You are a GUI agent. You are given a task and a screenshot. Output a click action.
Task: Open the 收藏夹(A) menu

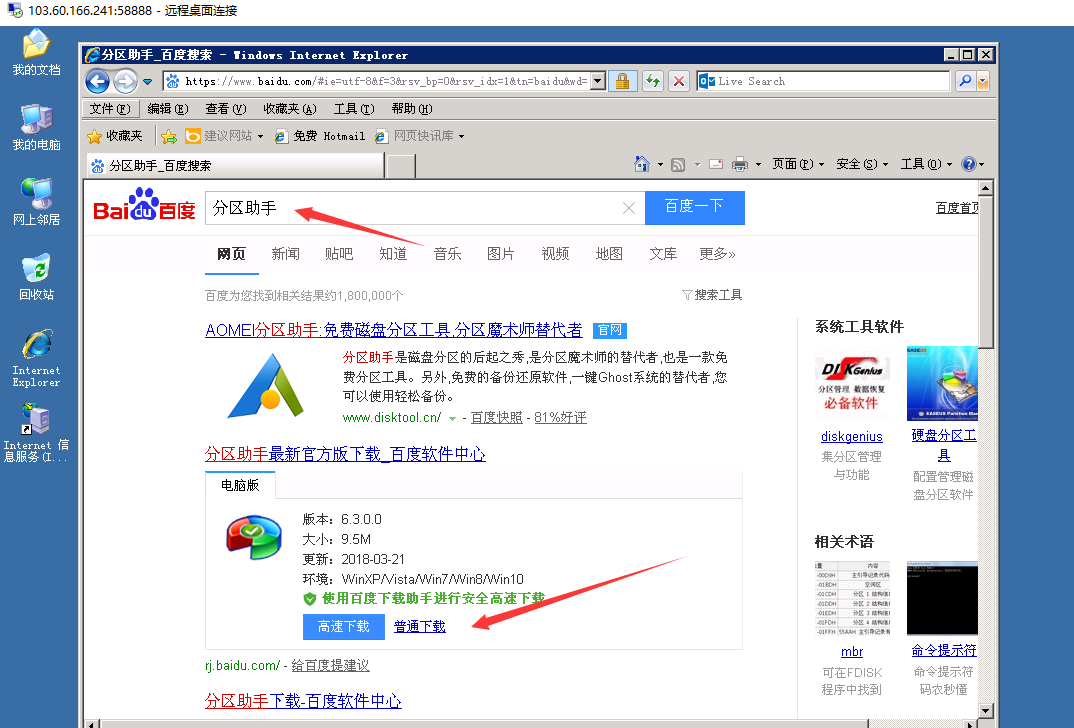coord(290,109)
